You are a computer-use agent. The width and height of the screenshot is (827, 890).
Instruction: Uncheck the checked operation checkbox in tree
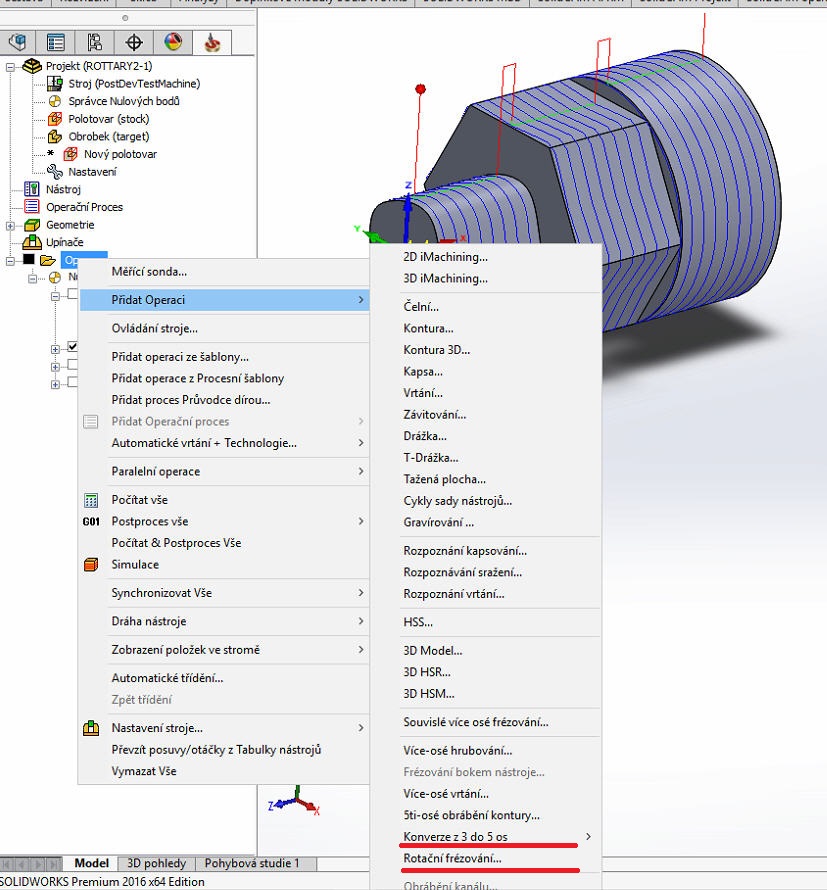[x=72, y=348]
